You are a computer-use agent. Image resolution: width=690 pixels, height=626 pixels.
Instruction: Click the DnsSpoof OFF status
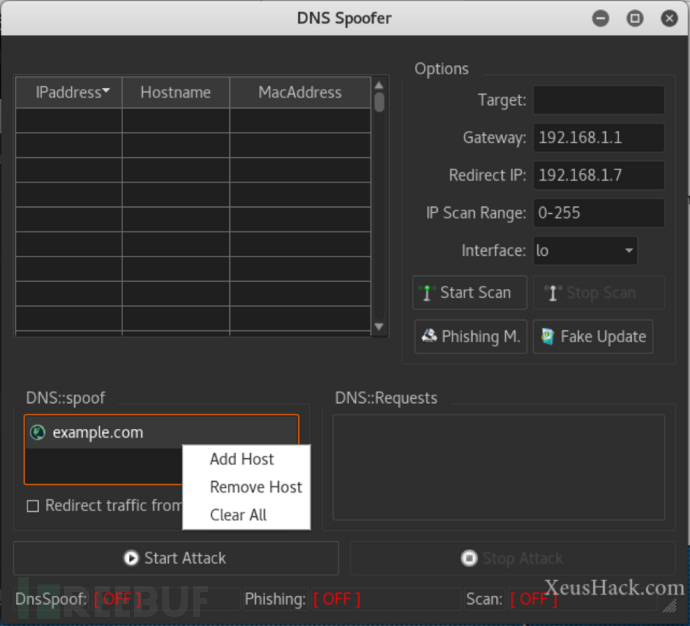click(117, 599)
